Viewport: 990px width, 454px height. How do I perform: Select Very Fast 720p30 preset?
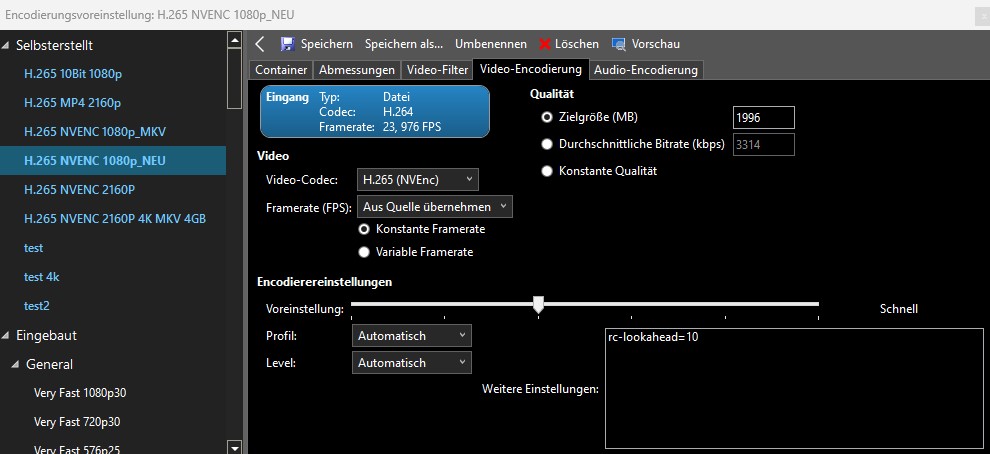coord(77,422)
